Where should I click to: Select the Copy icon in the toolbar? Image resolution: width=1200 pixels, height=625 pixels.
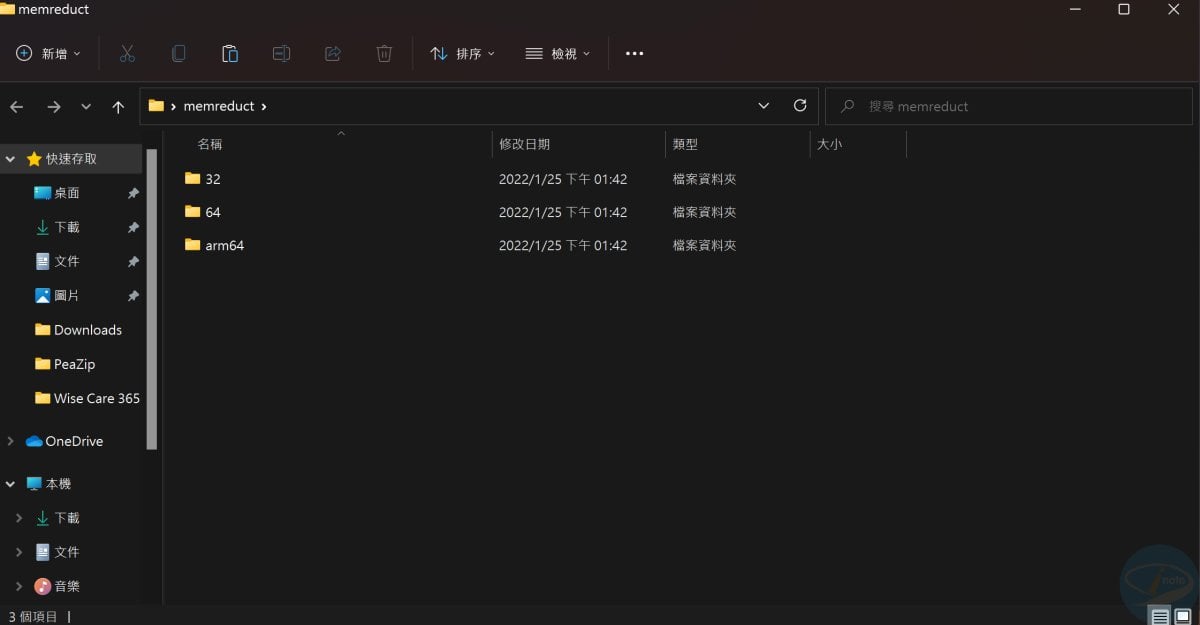click(178, 53)
